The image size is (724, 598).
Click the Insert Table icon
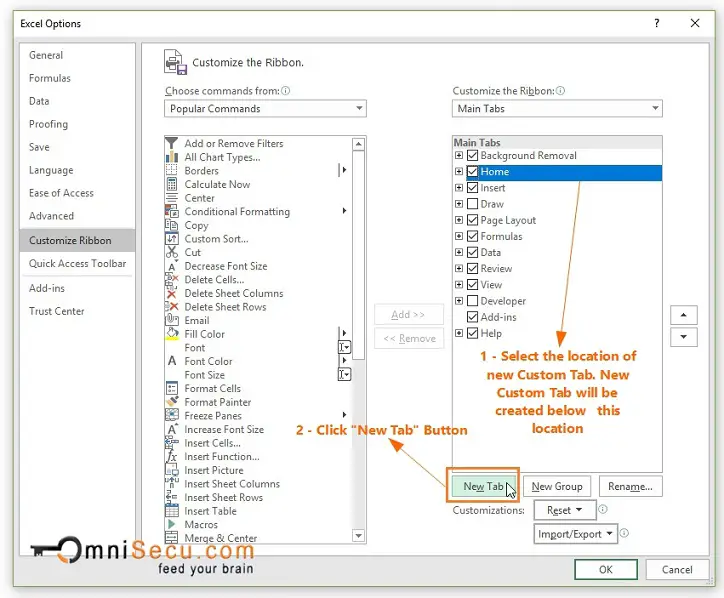(x=171, y=511)
